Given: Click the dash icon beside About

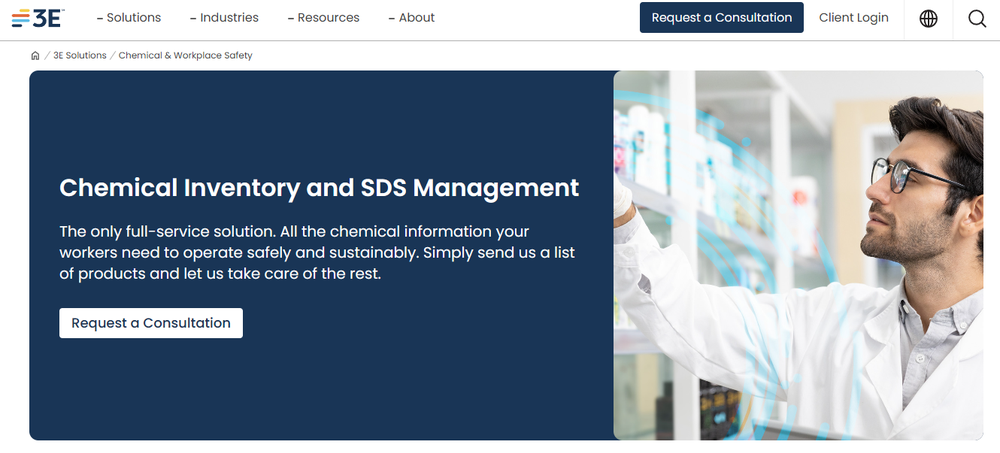Looking at the screenshot, I should point(392,18).
